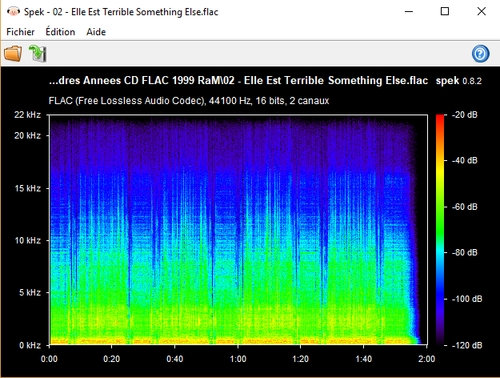Open the Édition menu

(60, 32)
